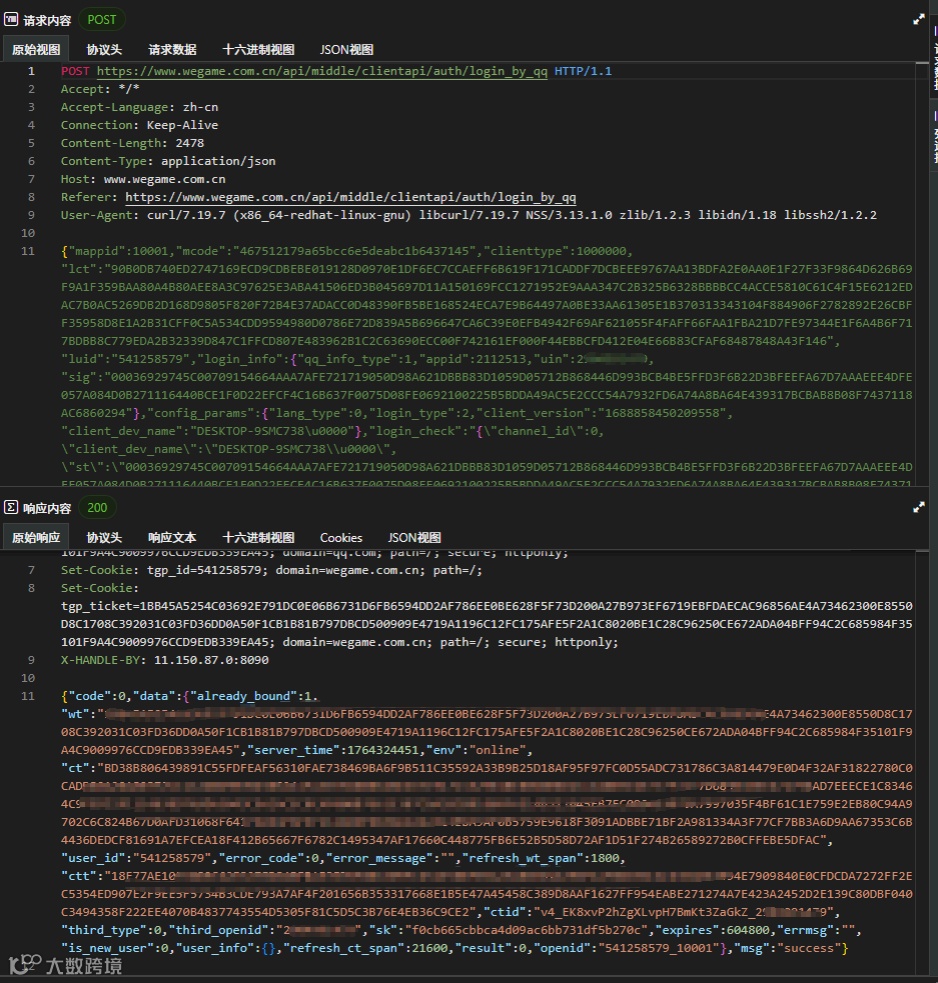Open the response 十六进制视图 tab
This screenshot has width=938, height=983.
pos(258,537)
